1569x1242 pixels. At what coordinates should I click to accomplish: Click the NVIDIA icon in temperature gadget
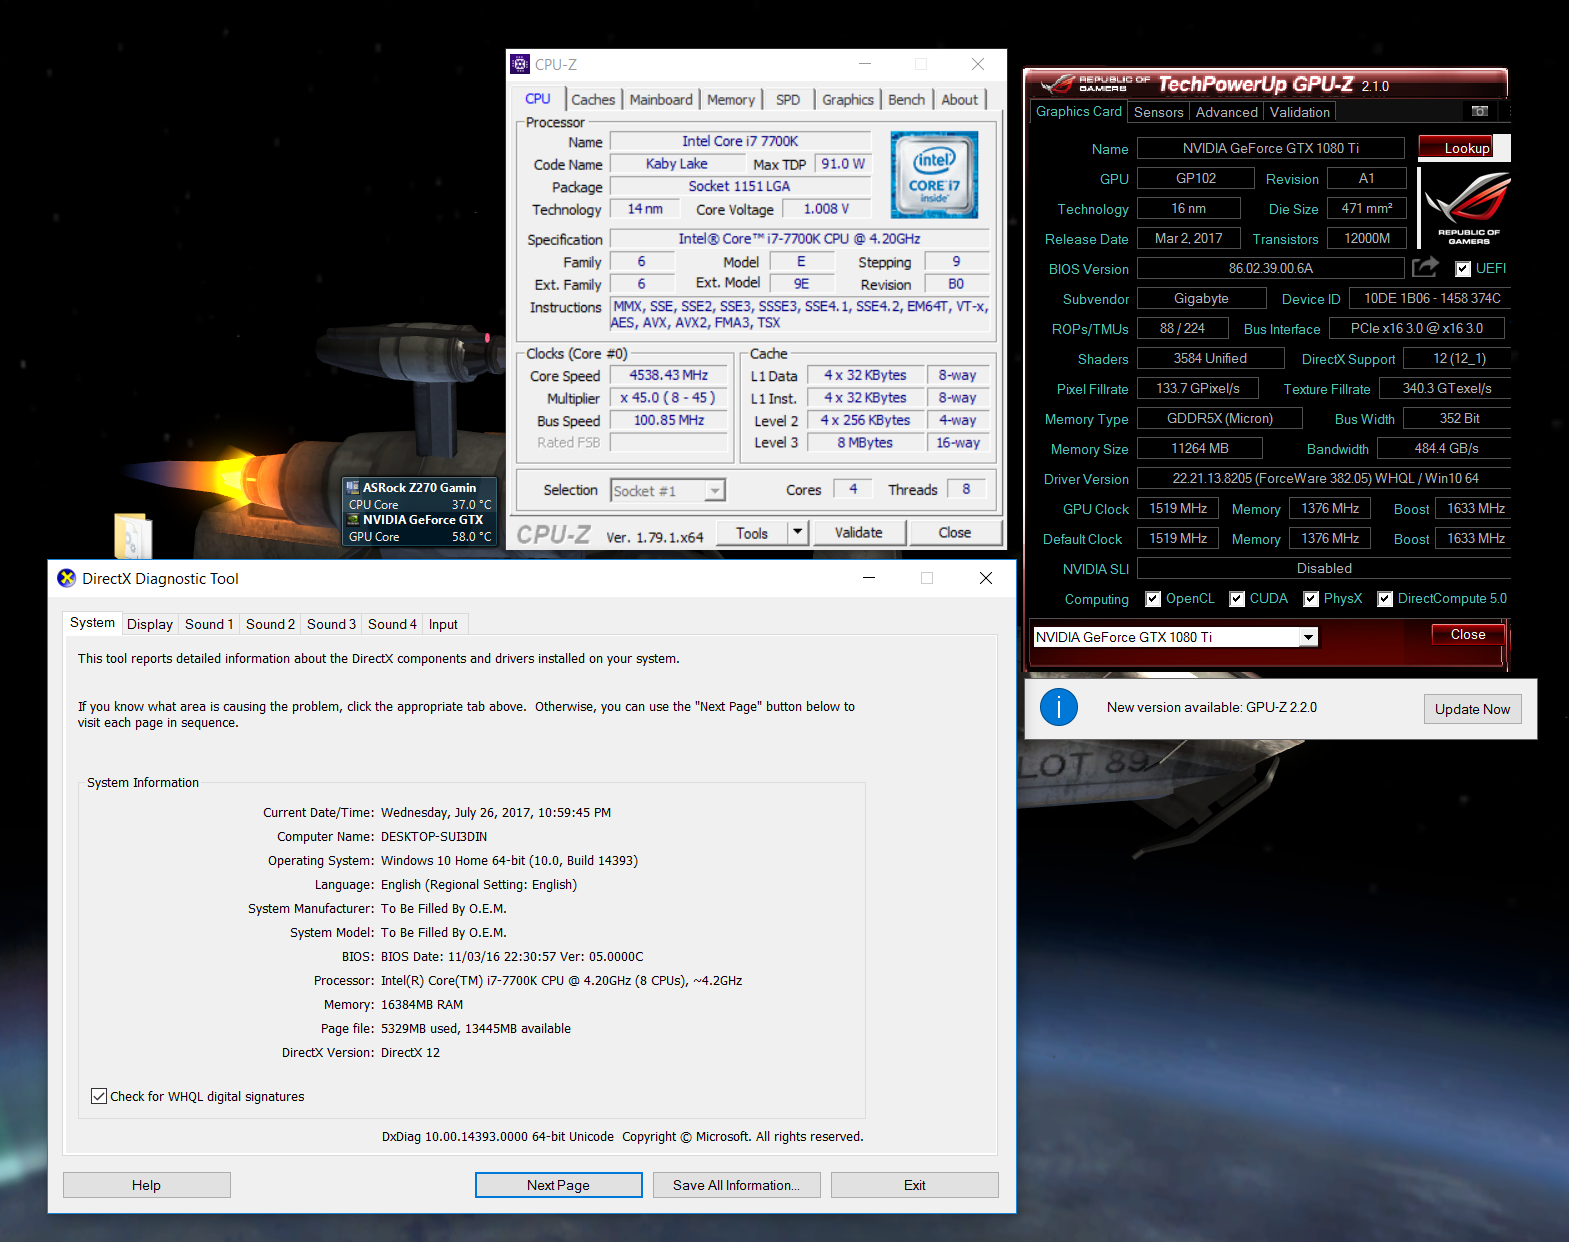(x=352, y=520)
